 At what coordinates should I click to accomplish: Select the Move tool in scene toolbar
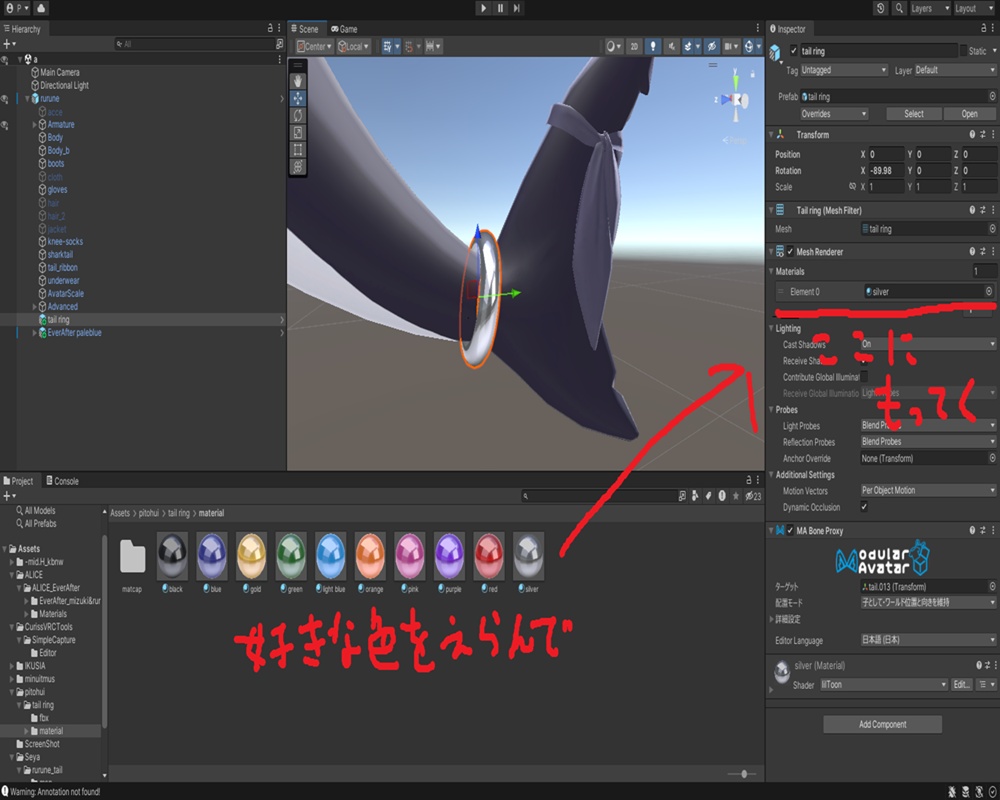tap(298, 98)
